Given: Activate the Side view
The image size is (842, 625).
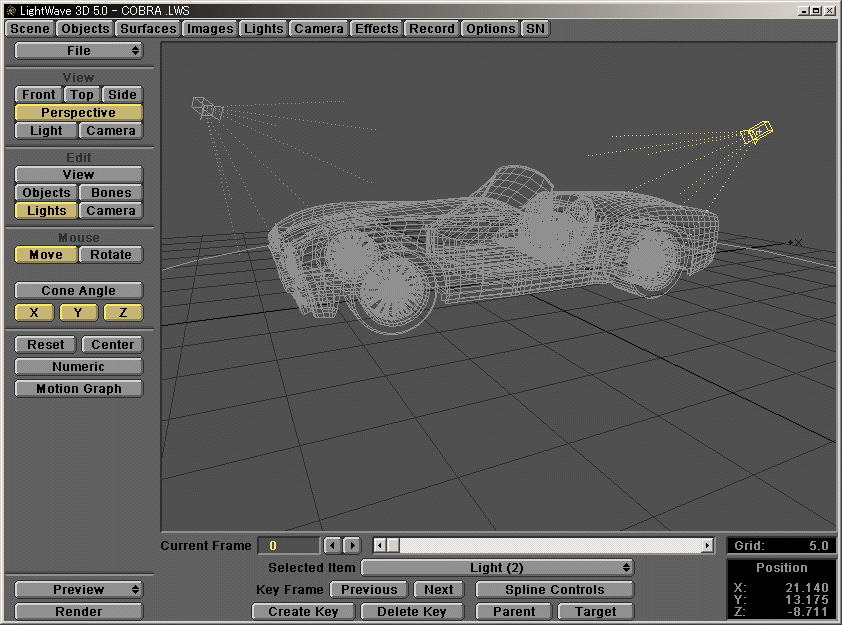Looking at the screenshot, I should click(x=121, y=94).
